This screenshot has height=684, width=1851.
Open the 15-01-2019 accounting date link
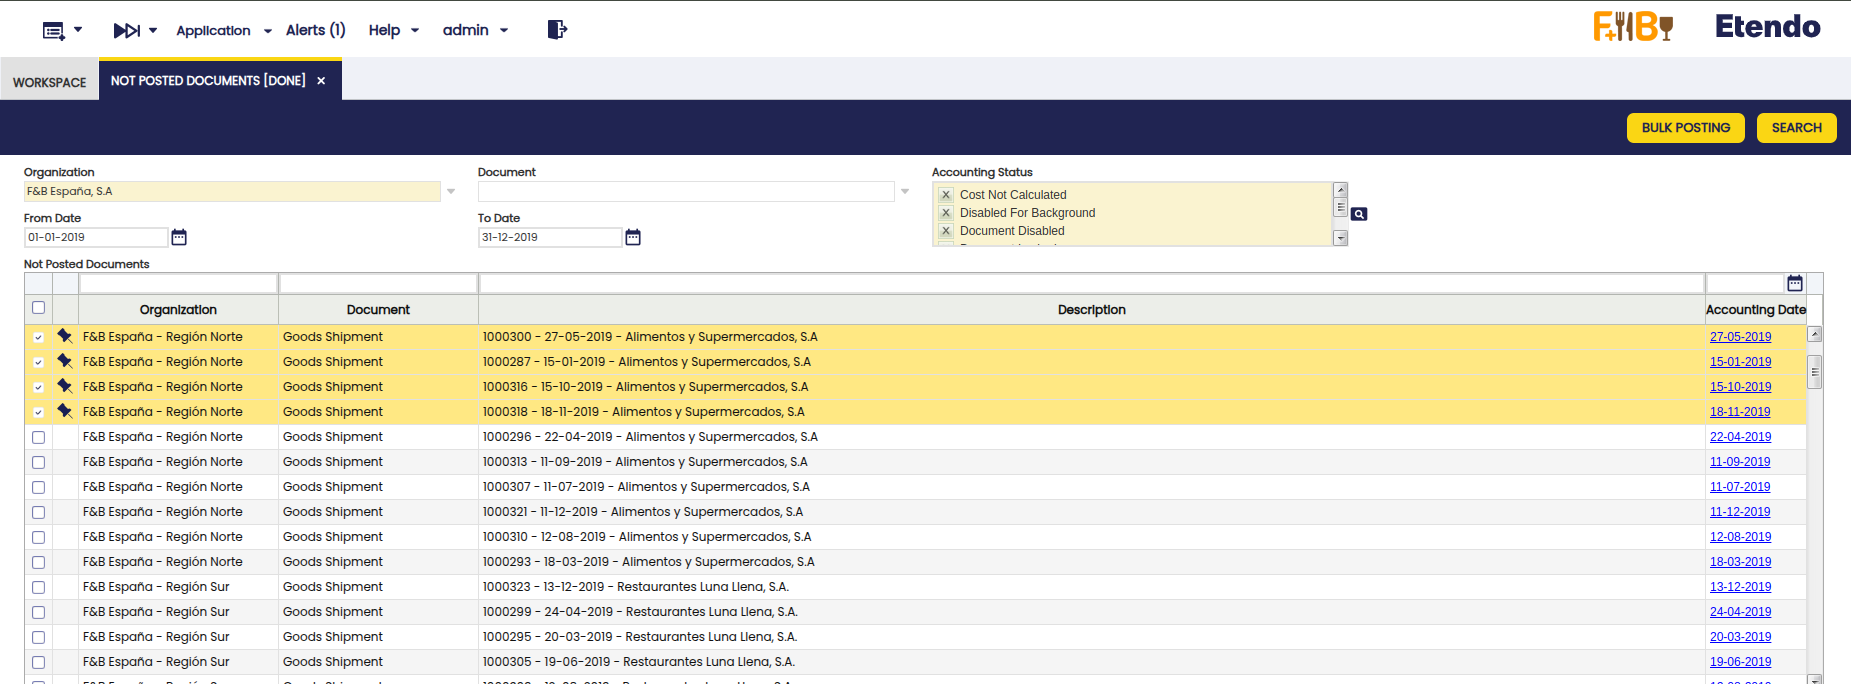[1740, 362]
